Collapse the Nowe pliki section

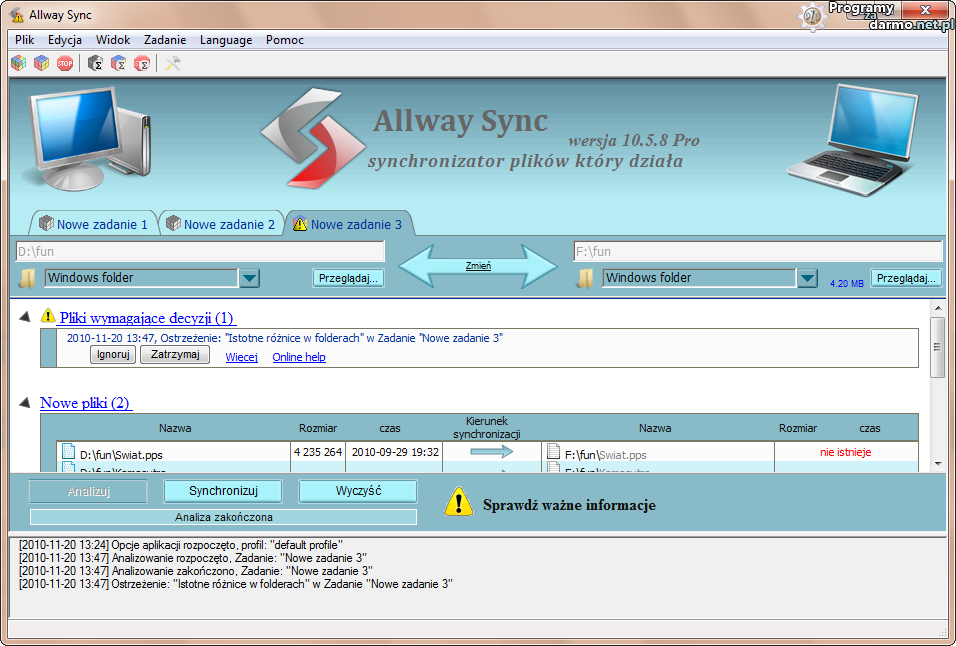pyautogui.click(x=24, y=402)
